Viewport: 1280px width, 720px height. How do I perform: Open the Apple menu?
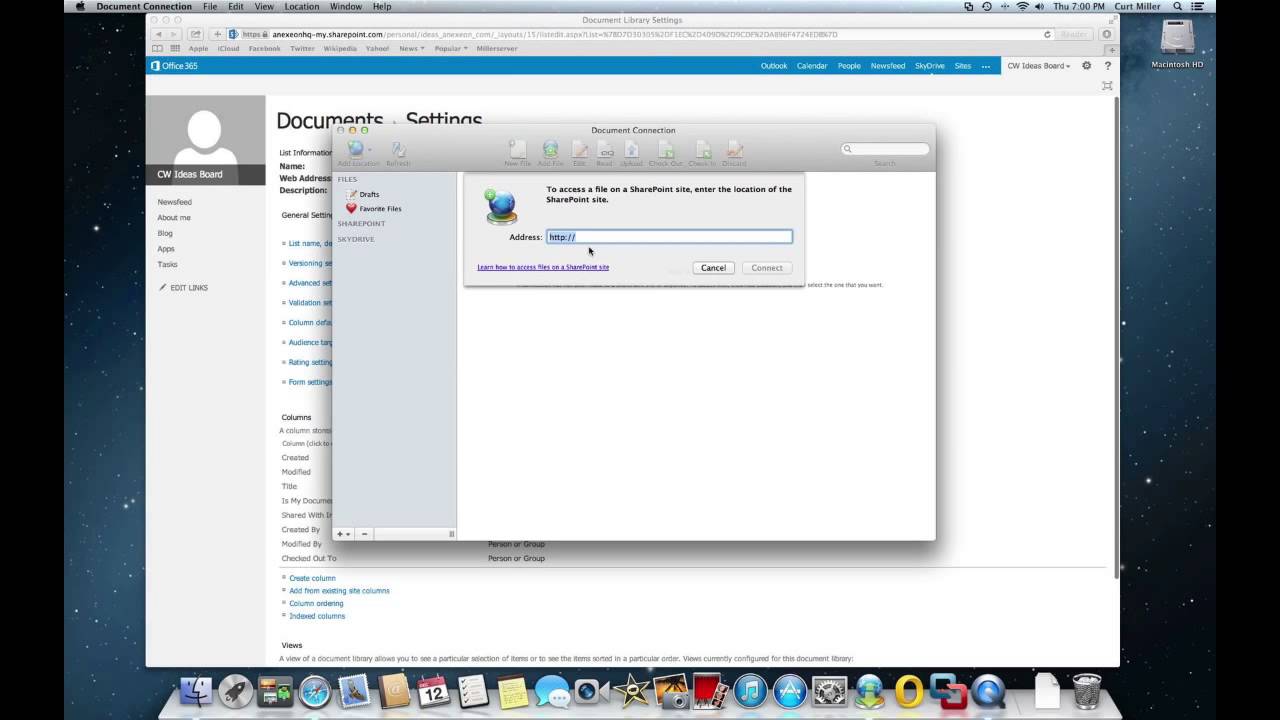81,6
